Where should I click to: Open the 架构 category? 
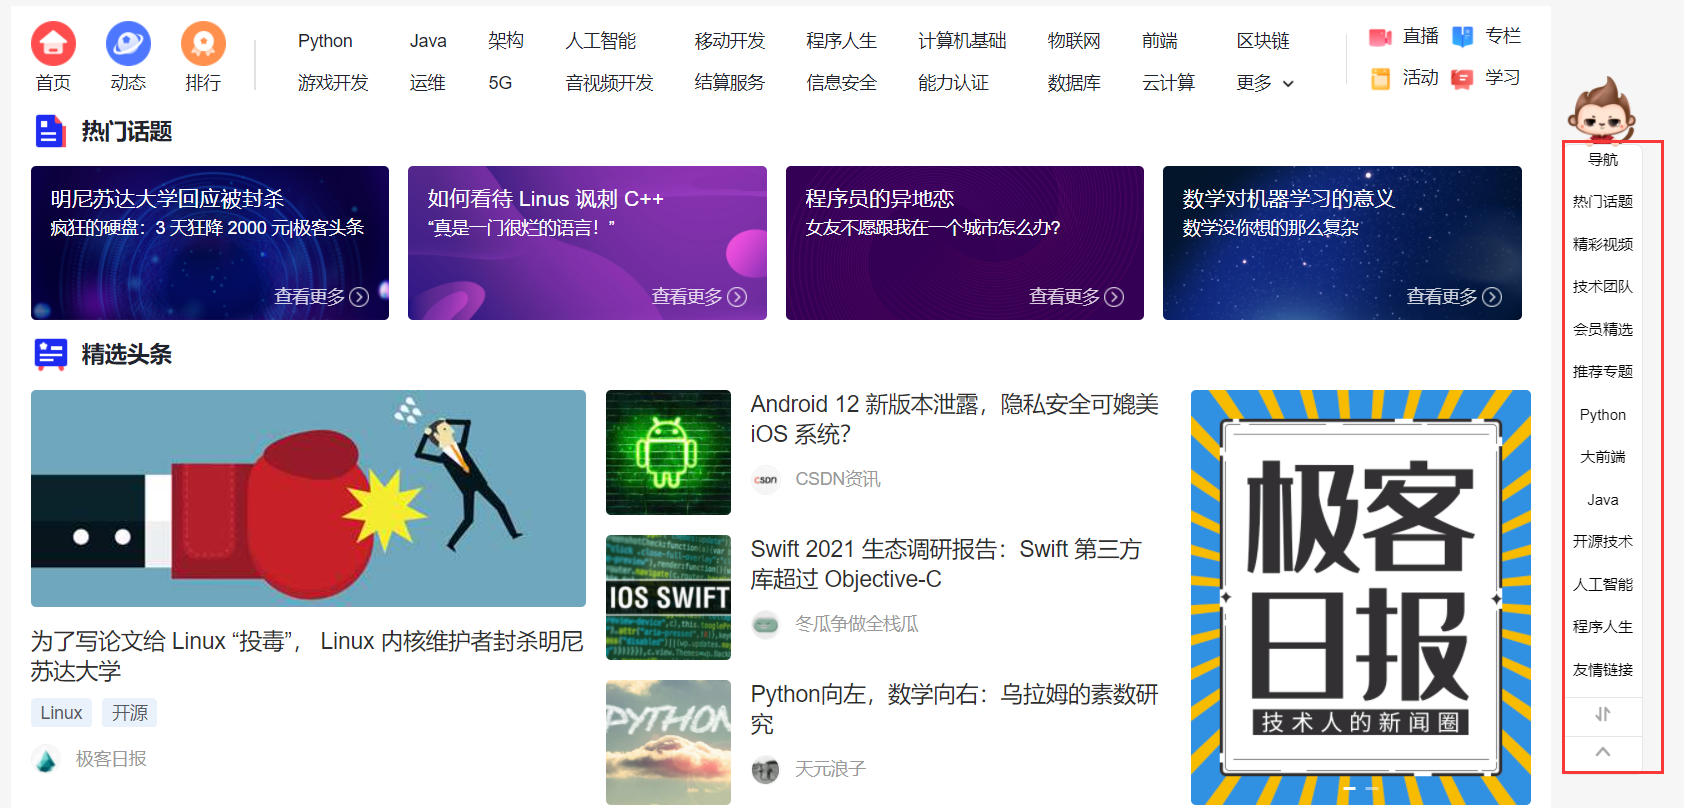tap(506, 41)
